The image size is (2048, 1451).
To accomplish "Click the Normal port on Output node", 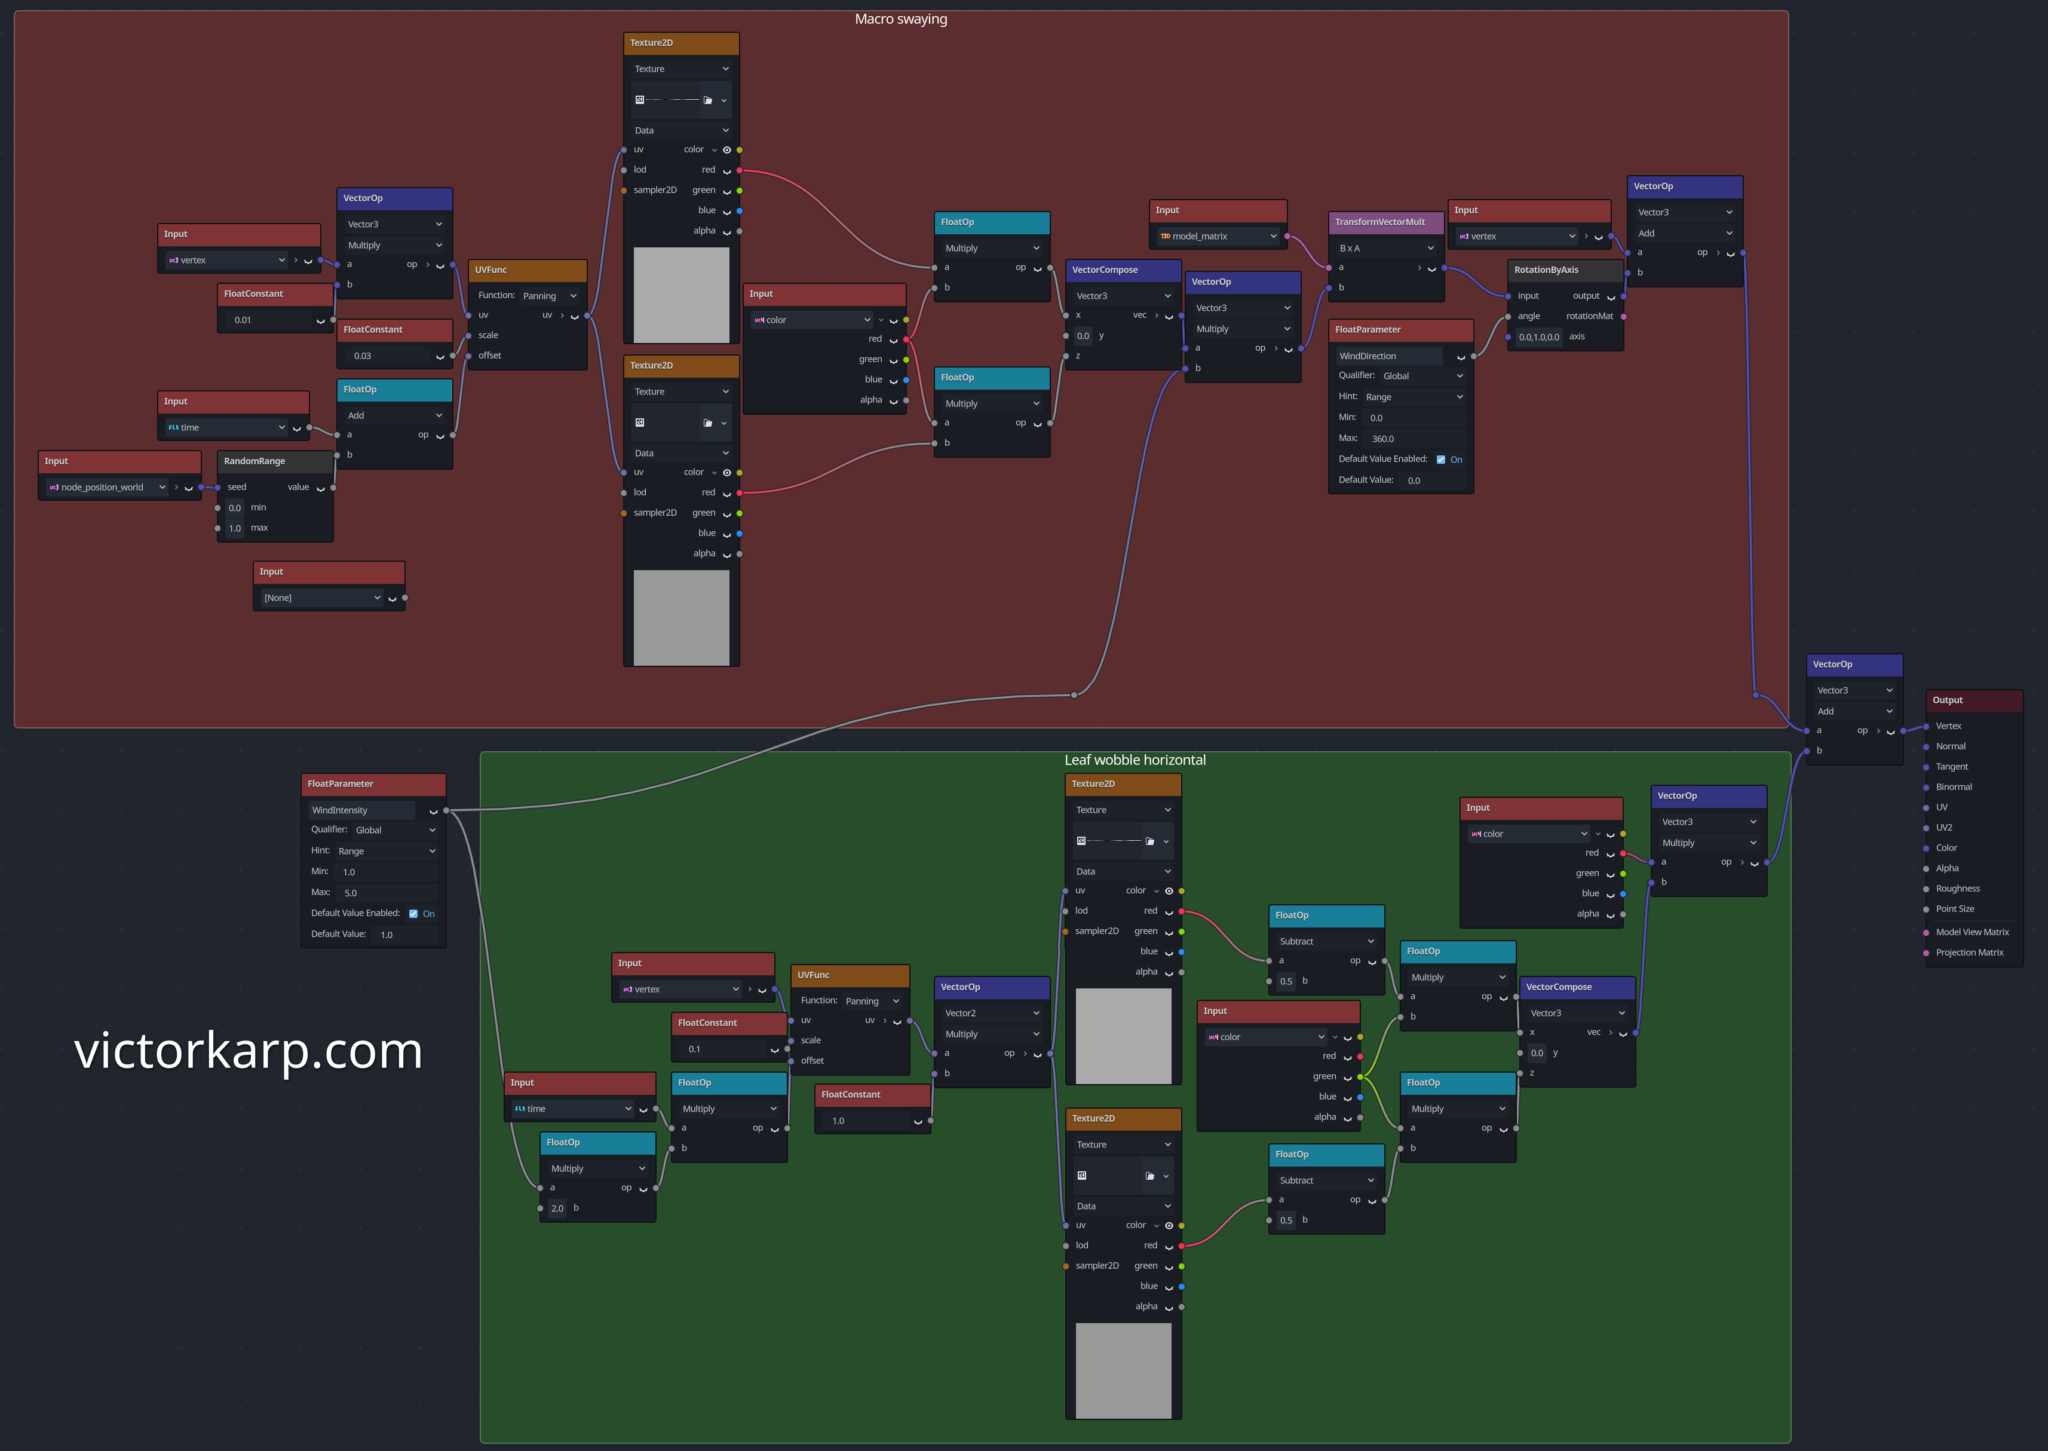I will [x=1926, y=746].
